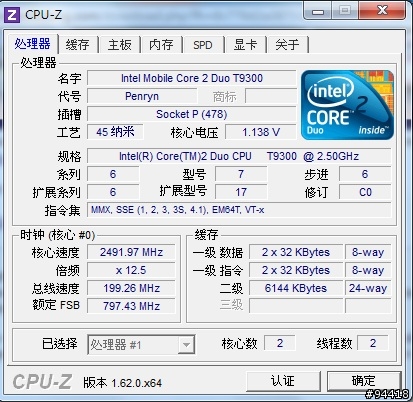Show the 关于 tab
The image size is (413, 402).
coord(287,45)
